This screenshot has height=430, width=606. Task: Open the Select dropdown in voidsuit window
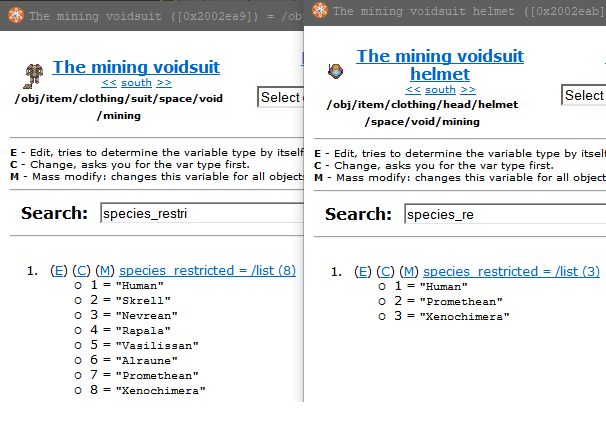(x=281, y=97)
